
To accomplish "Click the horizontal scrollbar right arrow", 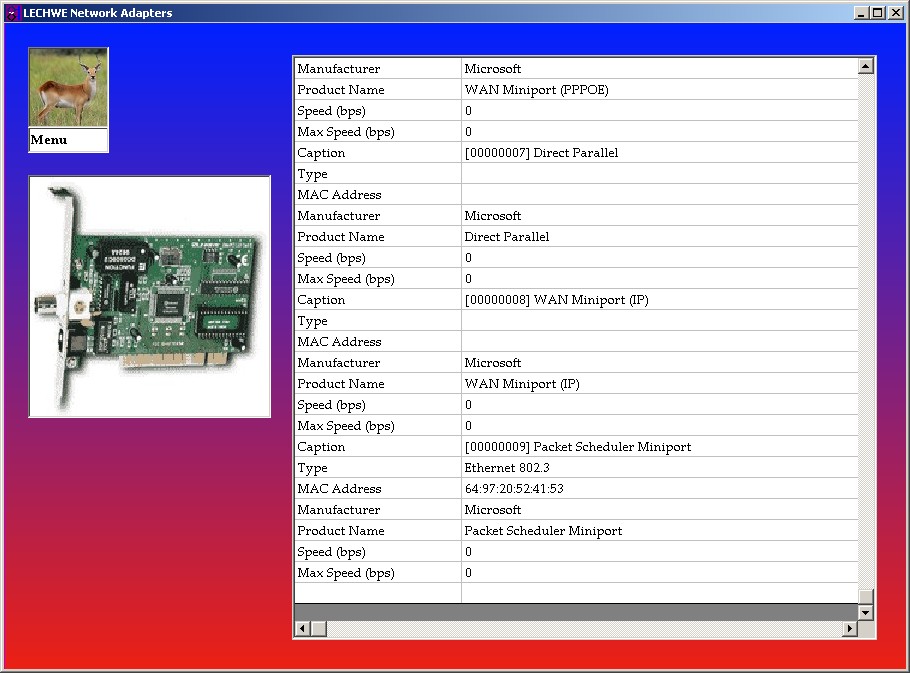I will [850, 629].
